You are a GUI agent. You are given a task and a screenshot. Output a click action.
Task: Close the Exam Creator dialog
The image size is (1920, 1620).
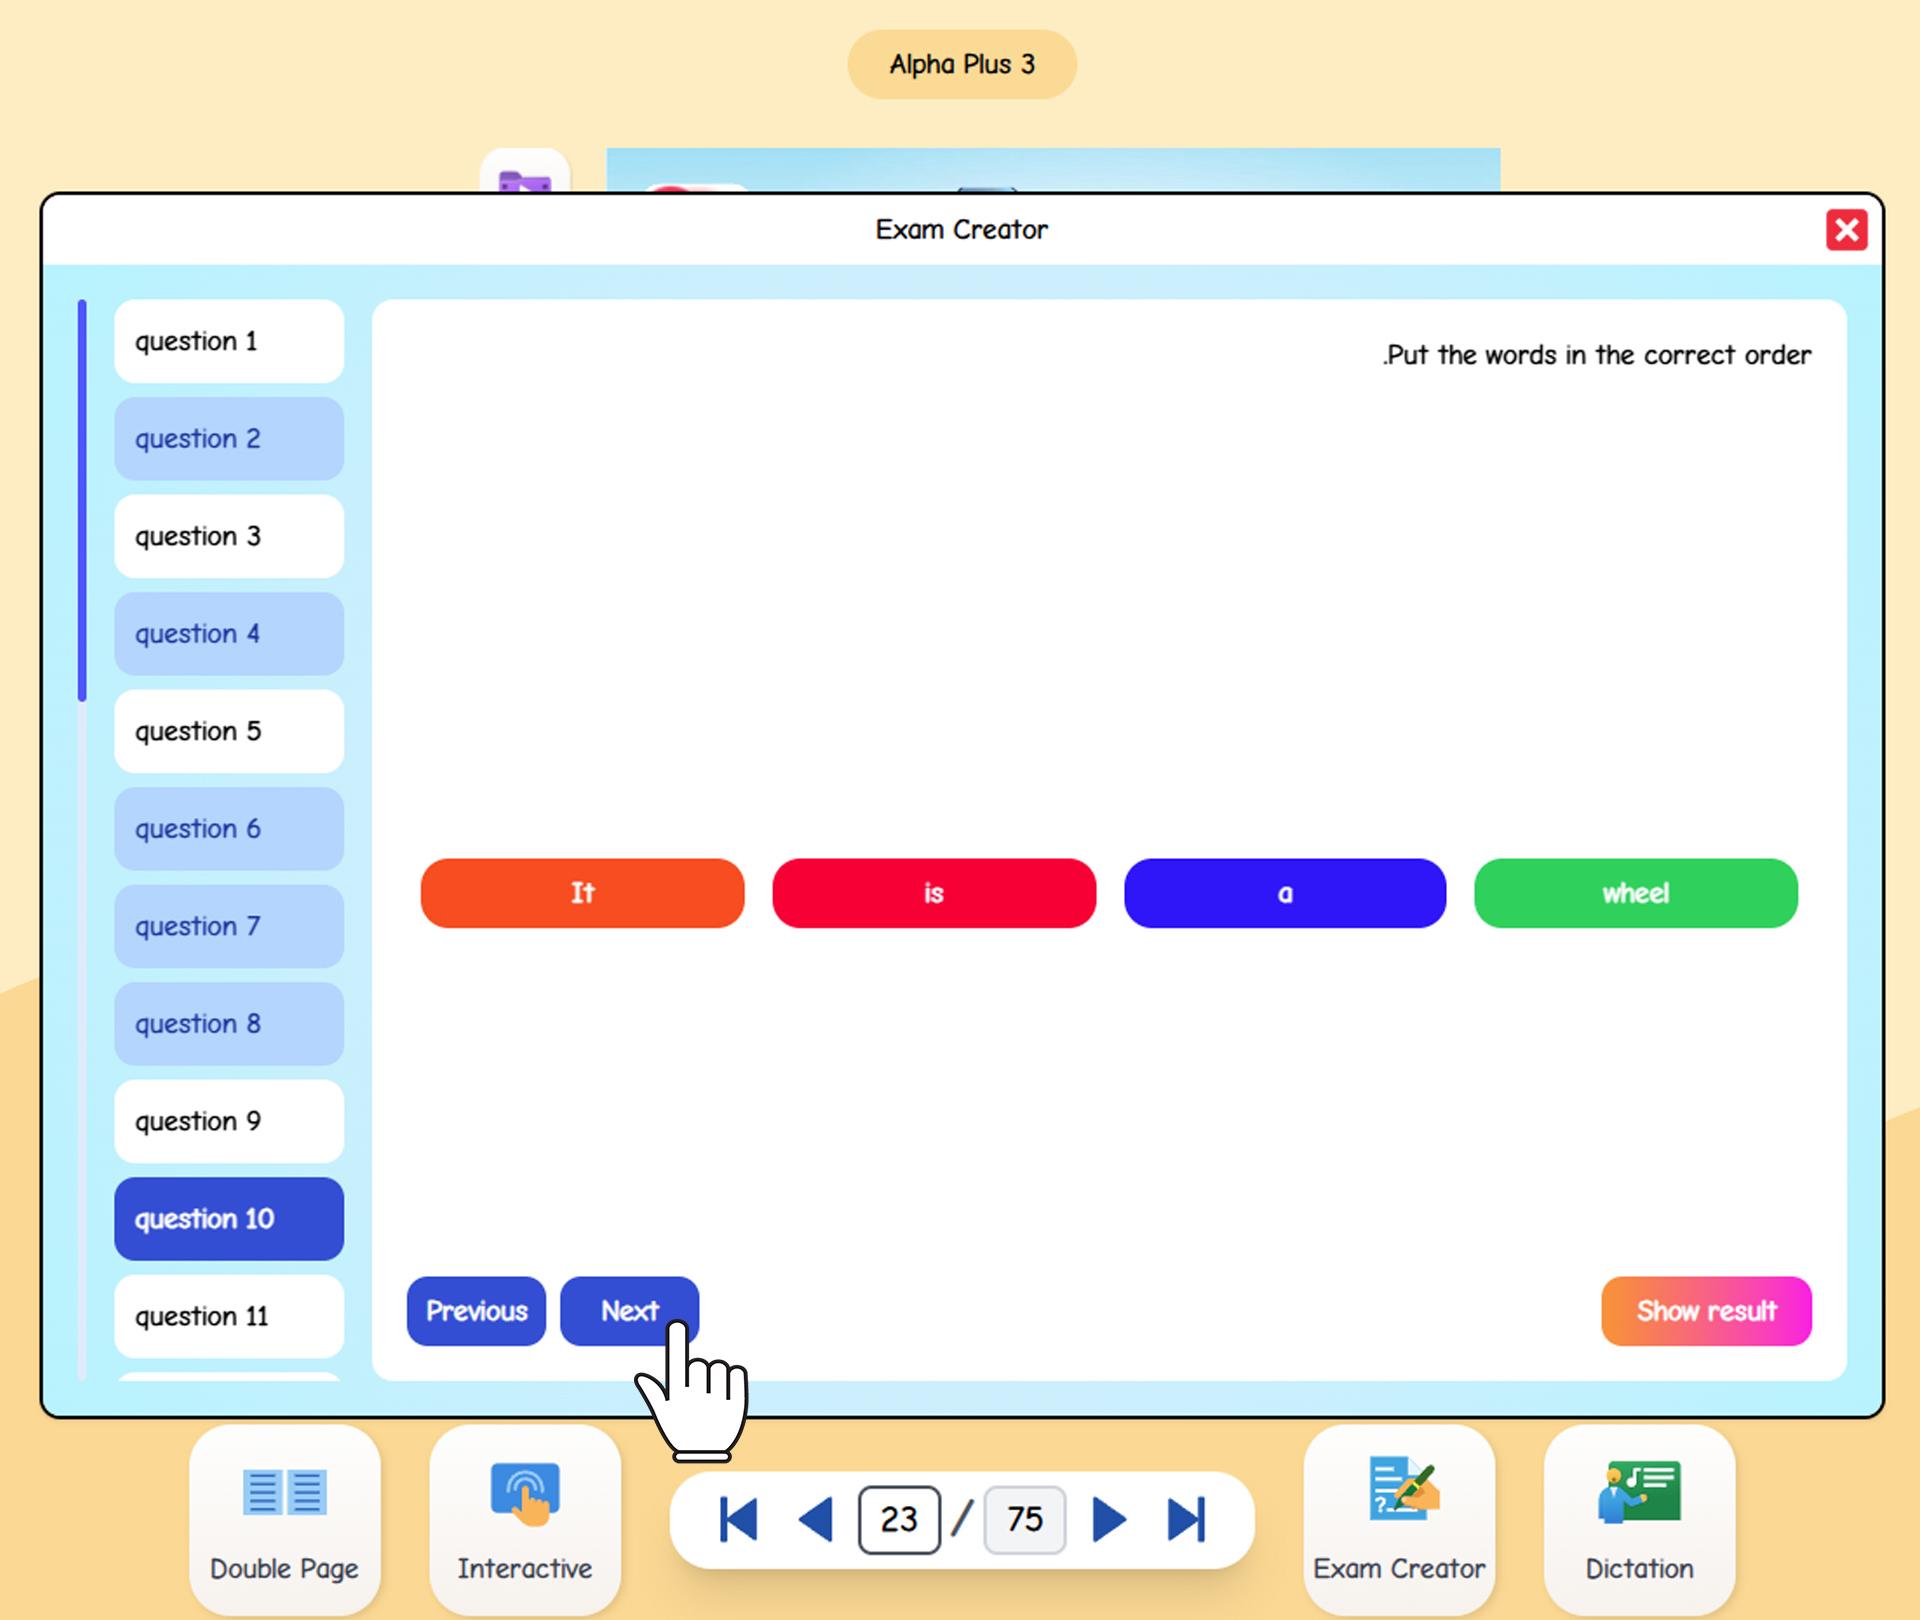click(1846, 230)
